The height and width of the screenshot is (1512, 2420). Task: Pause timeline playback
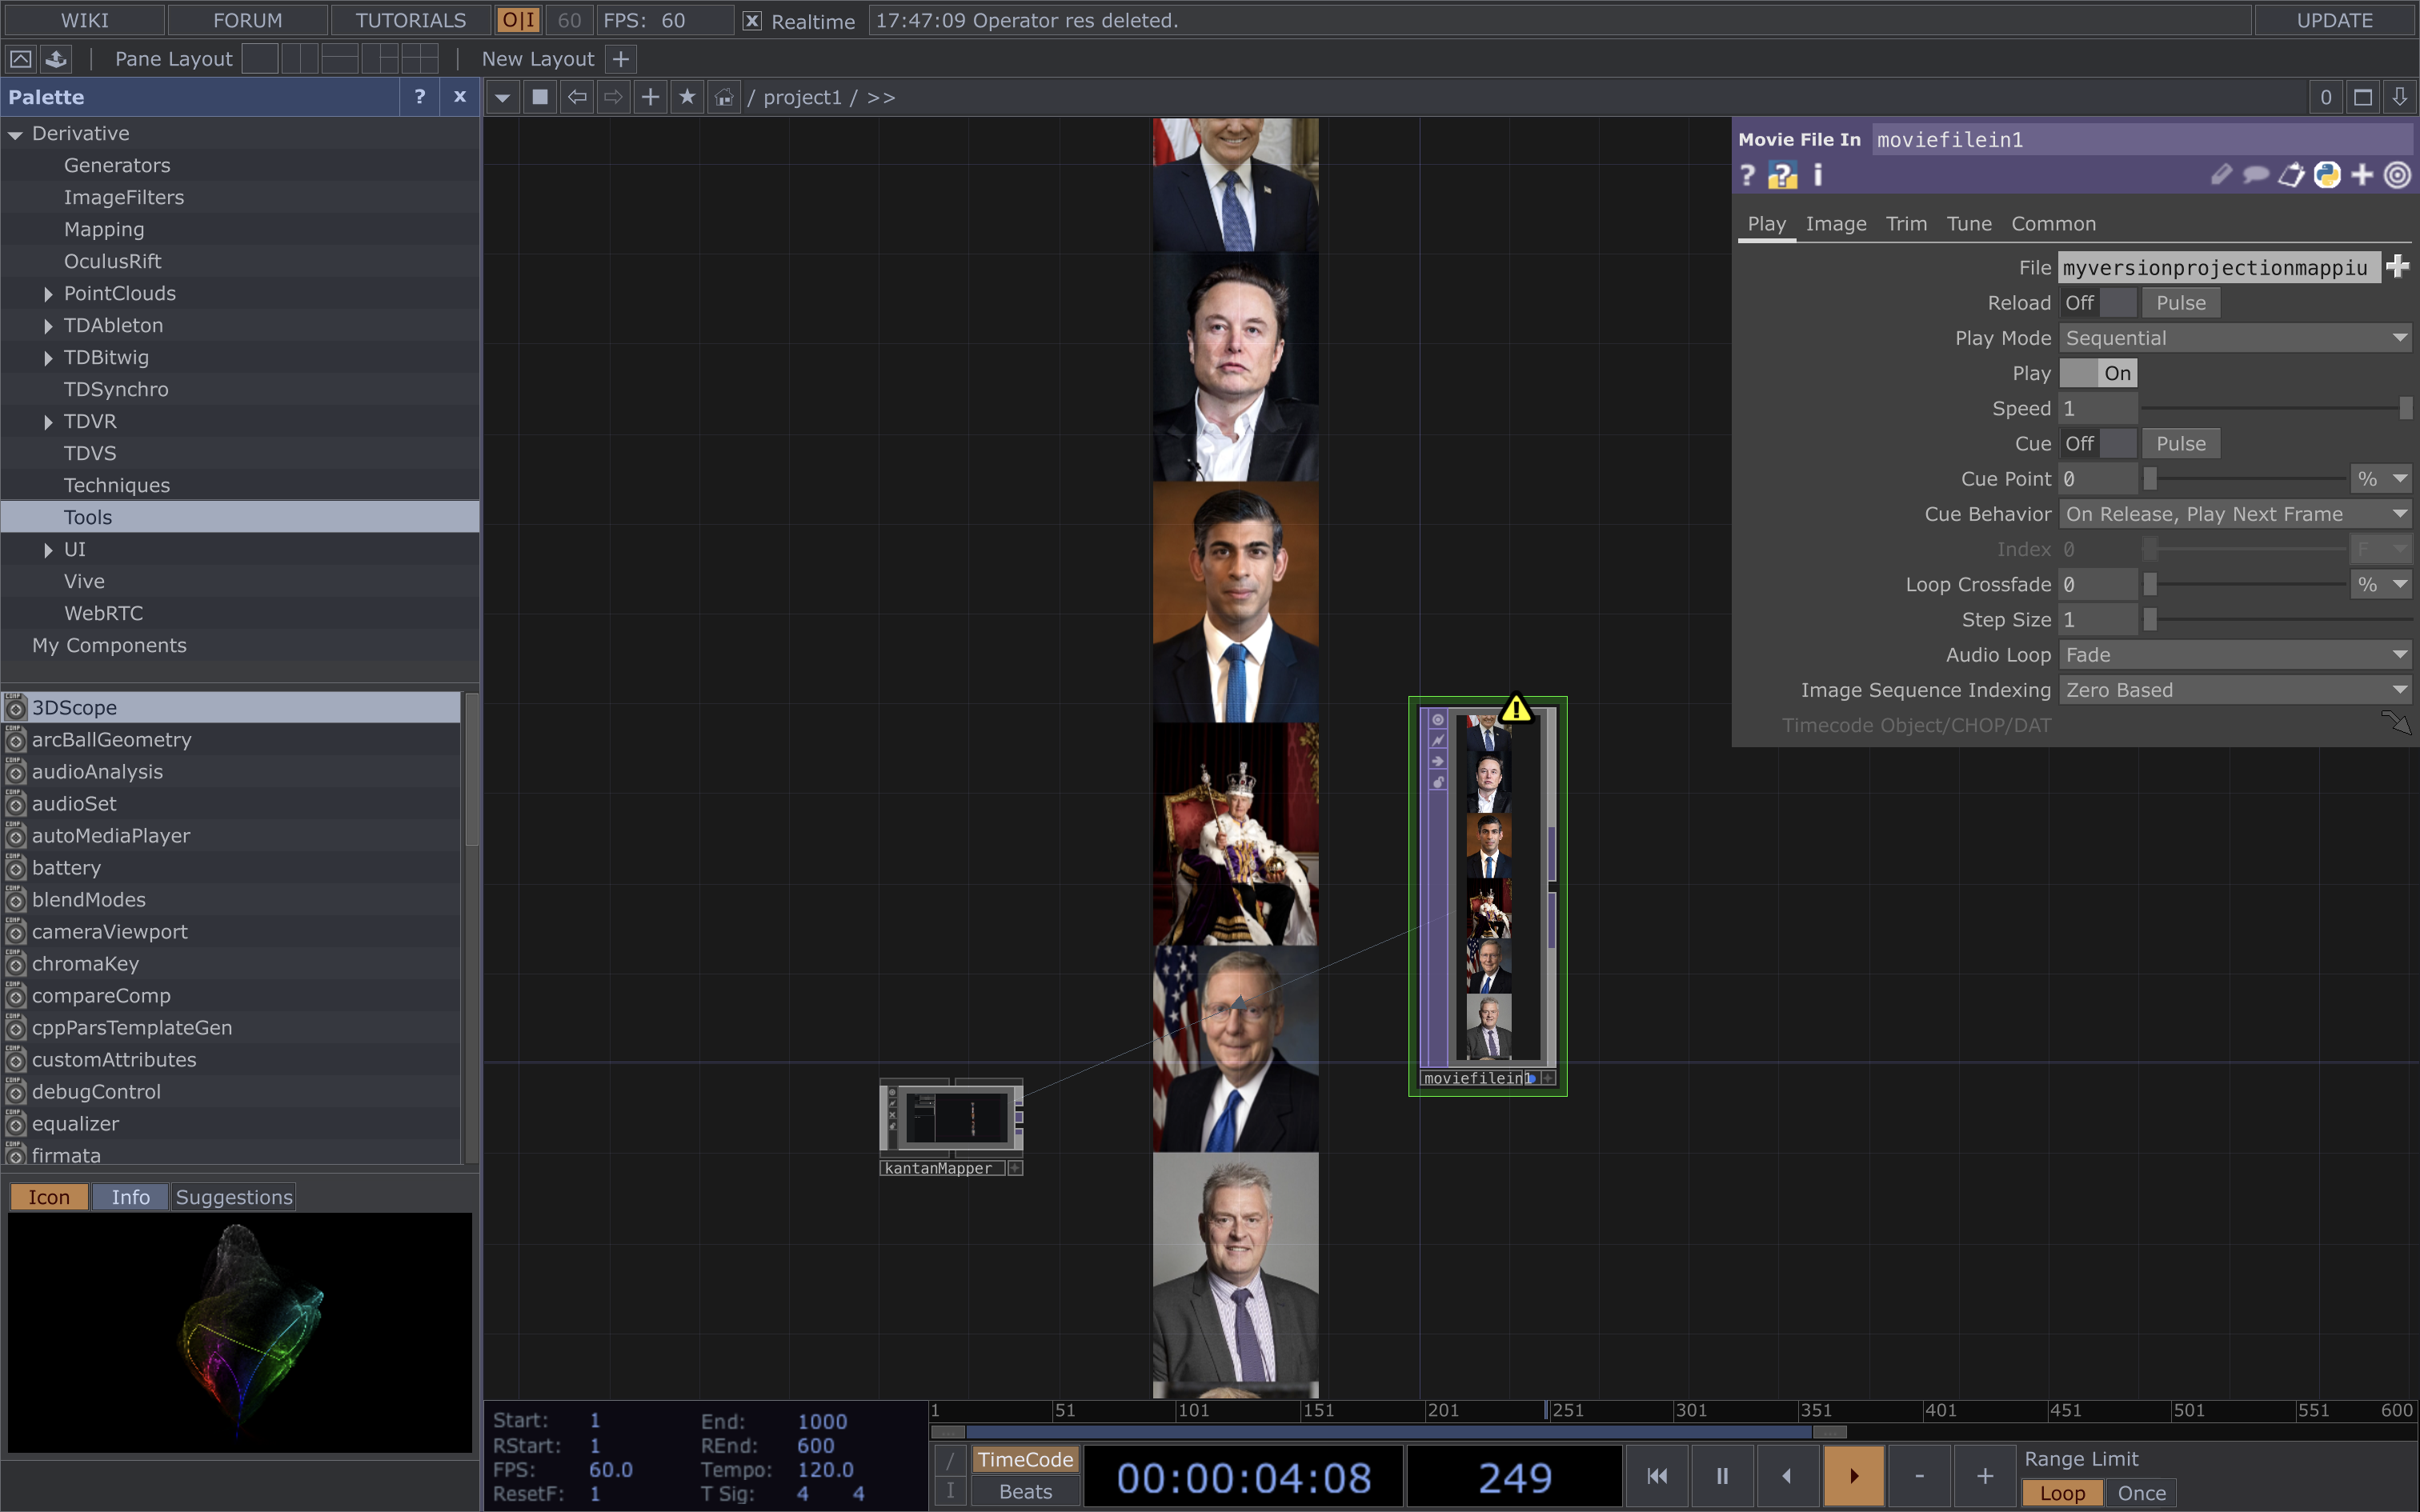pos(1722,1476)
